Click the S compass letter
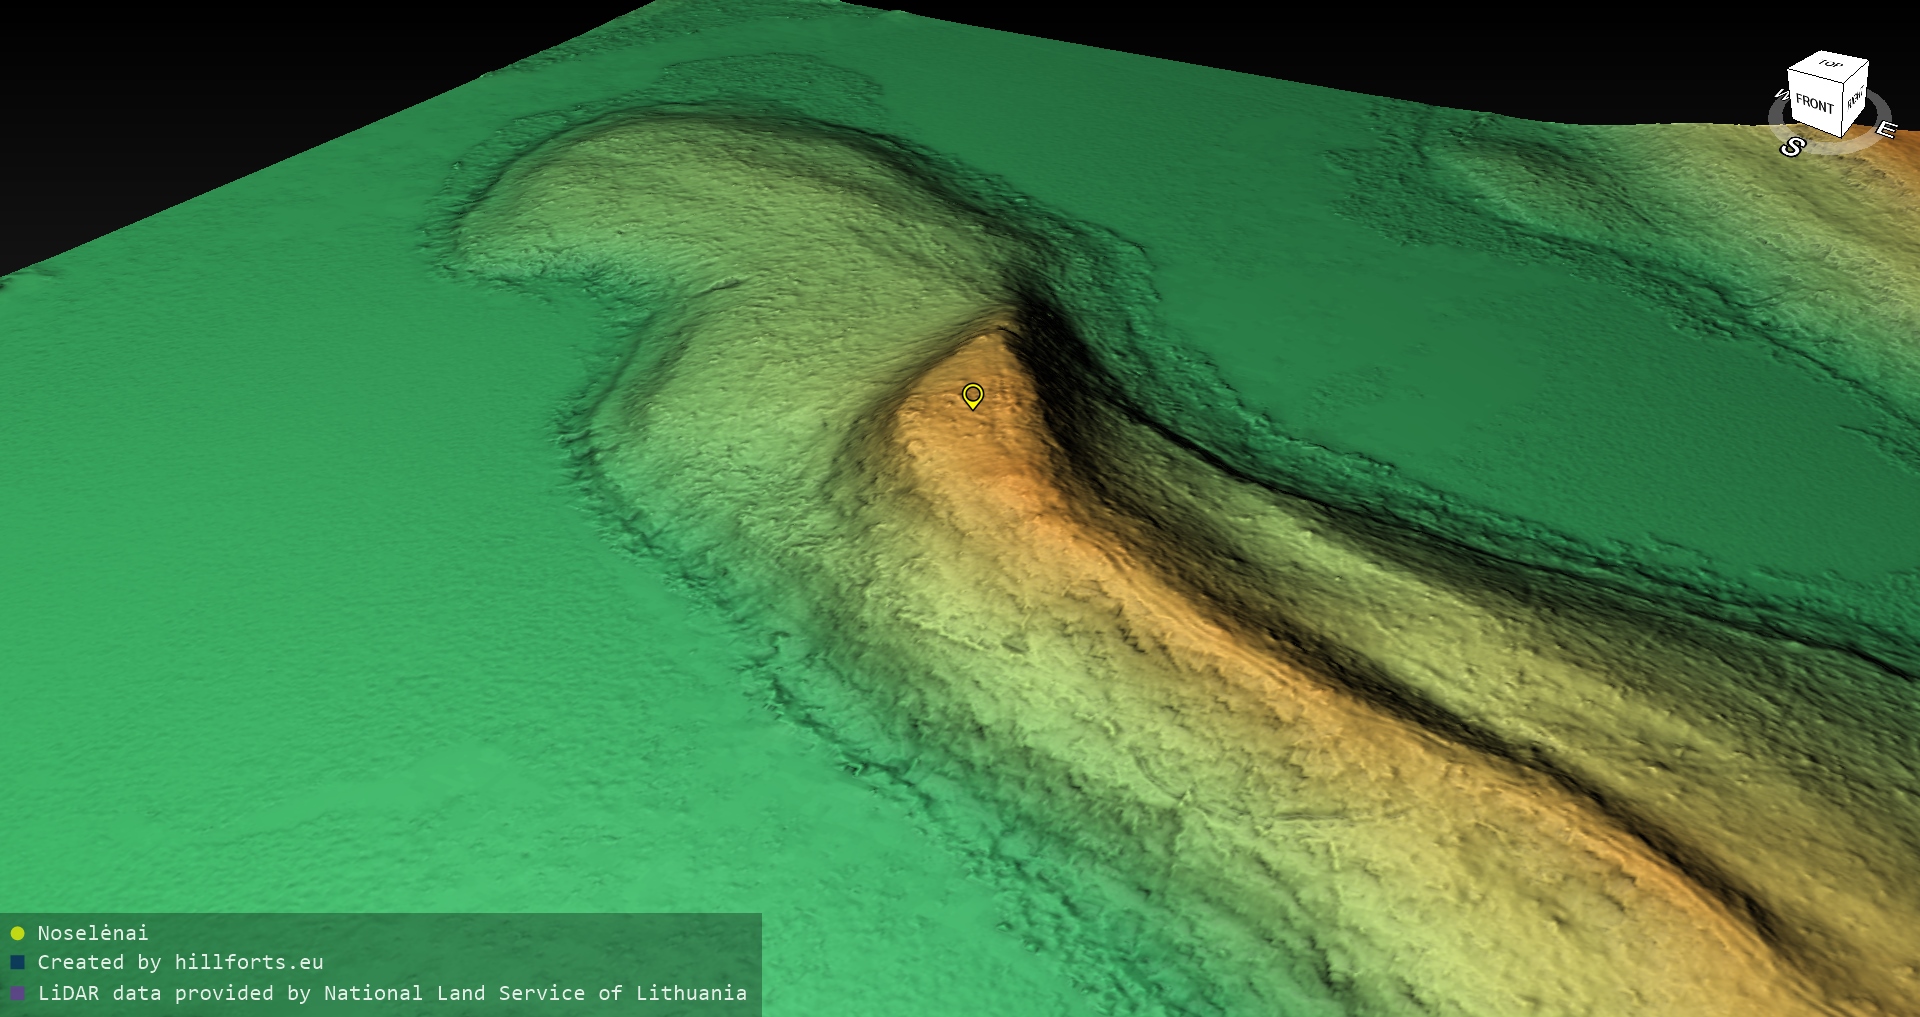 (x=1792, y=147)
